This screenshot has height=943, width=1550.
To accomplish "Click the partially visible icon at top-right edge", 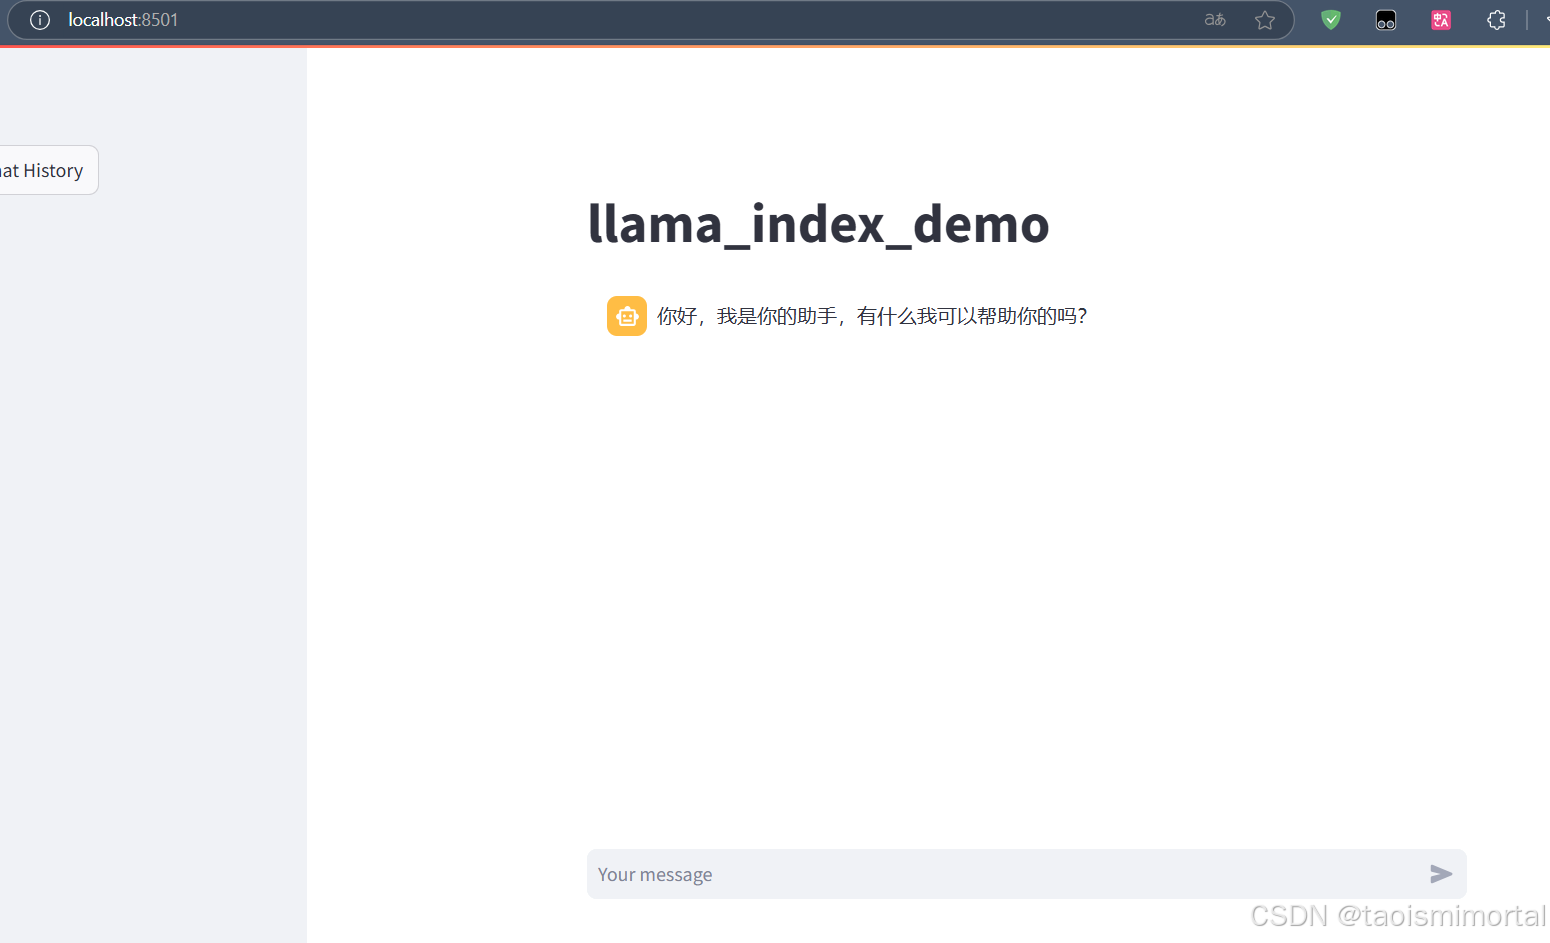I will (1544, 20).
